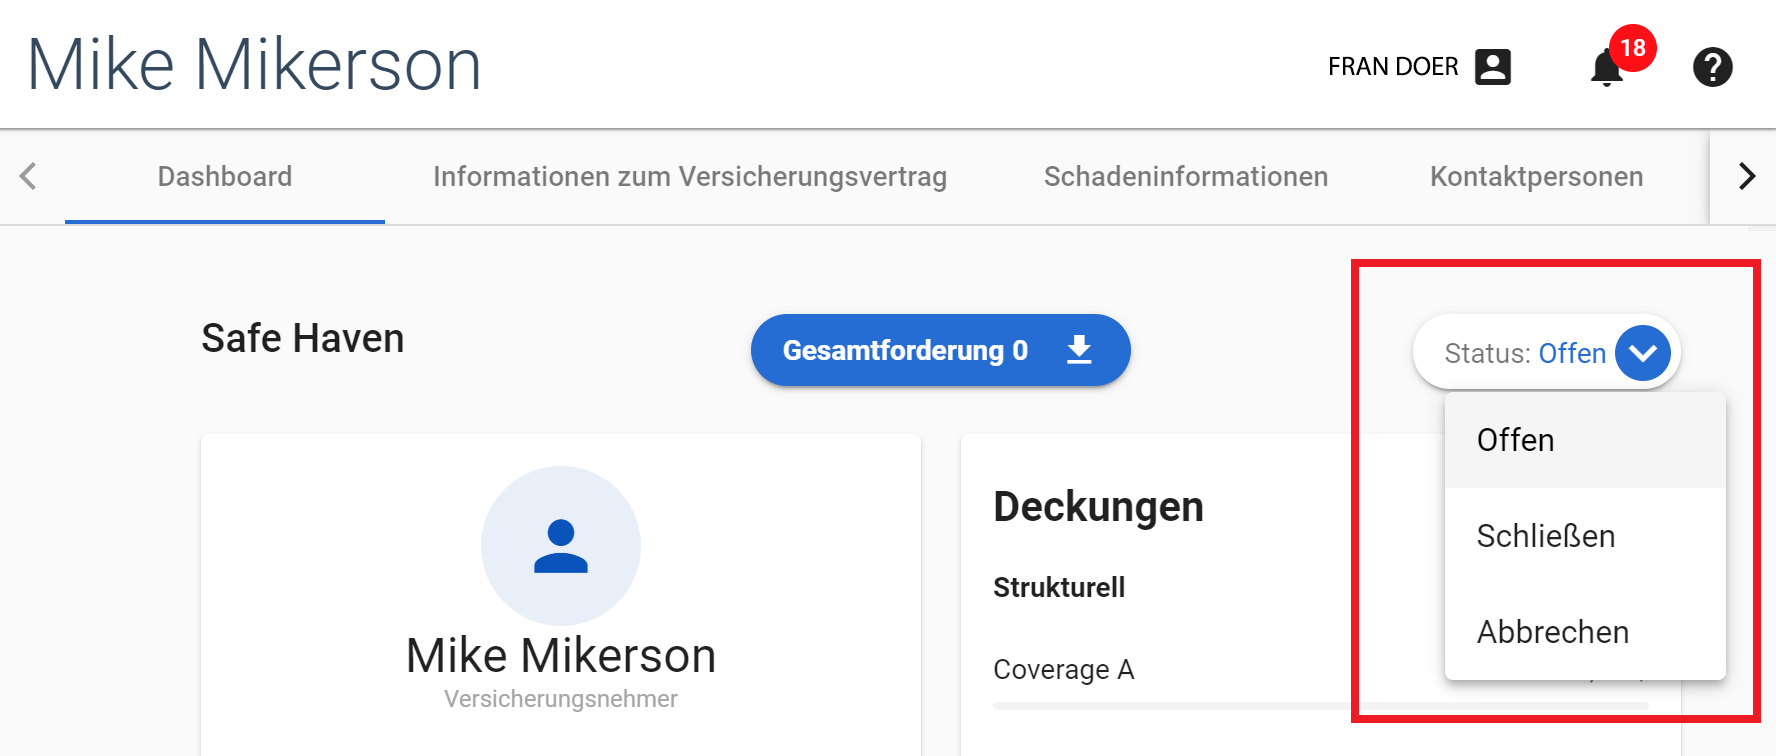Open notifications bell with 18 badge
The width and height of the screenshot is (1776, 756).
click(x=1608, y=67)
